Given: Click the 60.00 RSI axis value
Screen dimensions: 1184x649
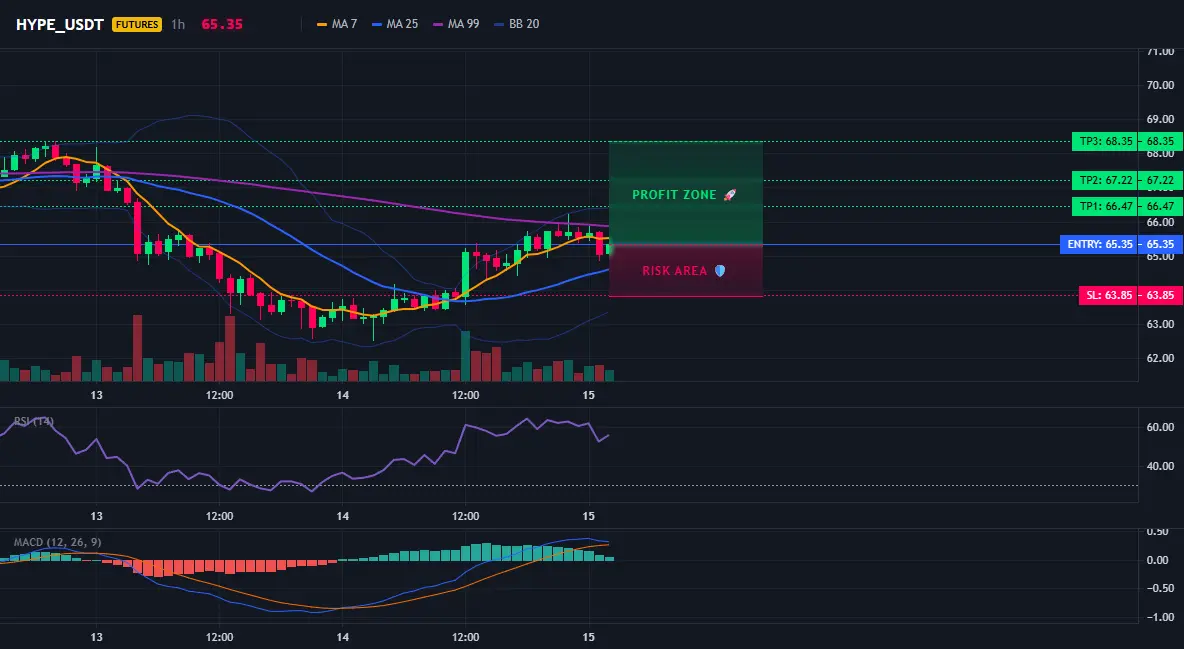Looking at the screenshot, I should pos(1160,427).
